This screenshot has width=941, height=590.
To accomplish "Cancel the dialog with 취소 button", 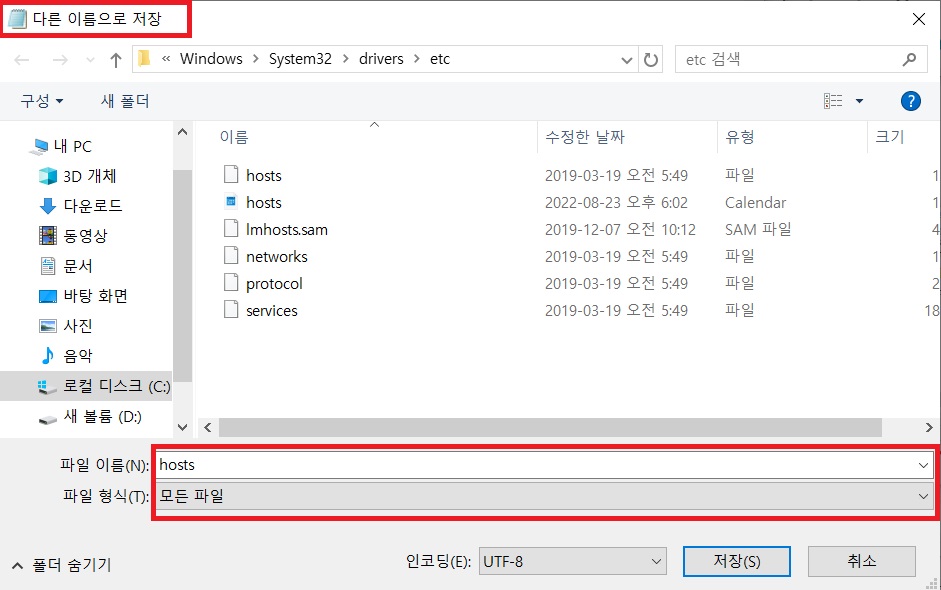I will (x=861, y=561).
